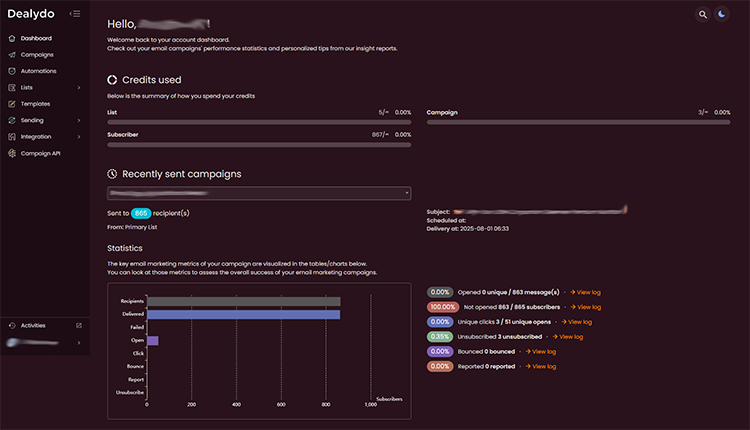Expand the user account chevron
This screenshot has width=750, height=430.
[x=79, y=342]
